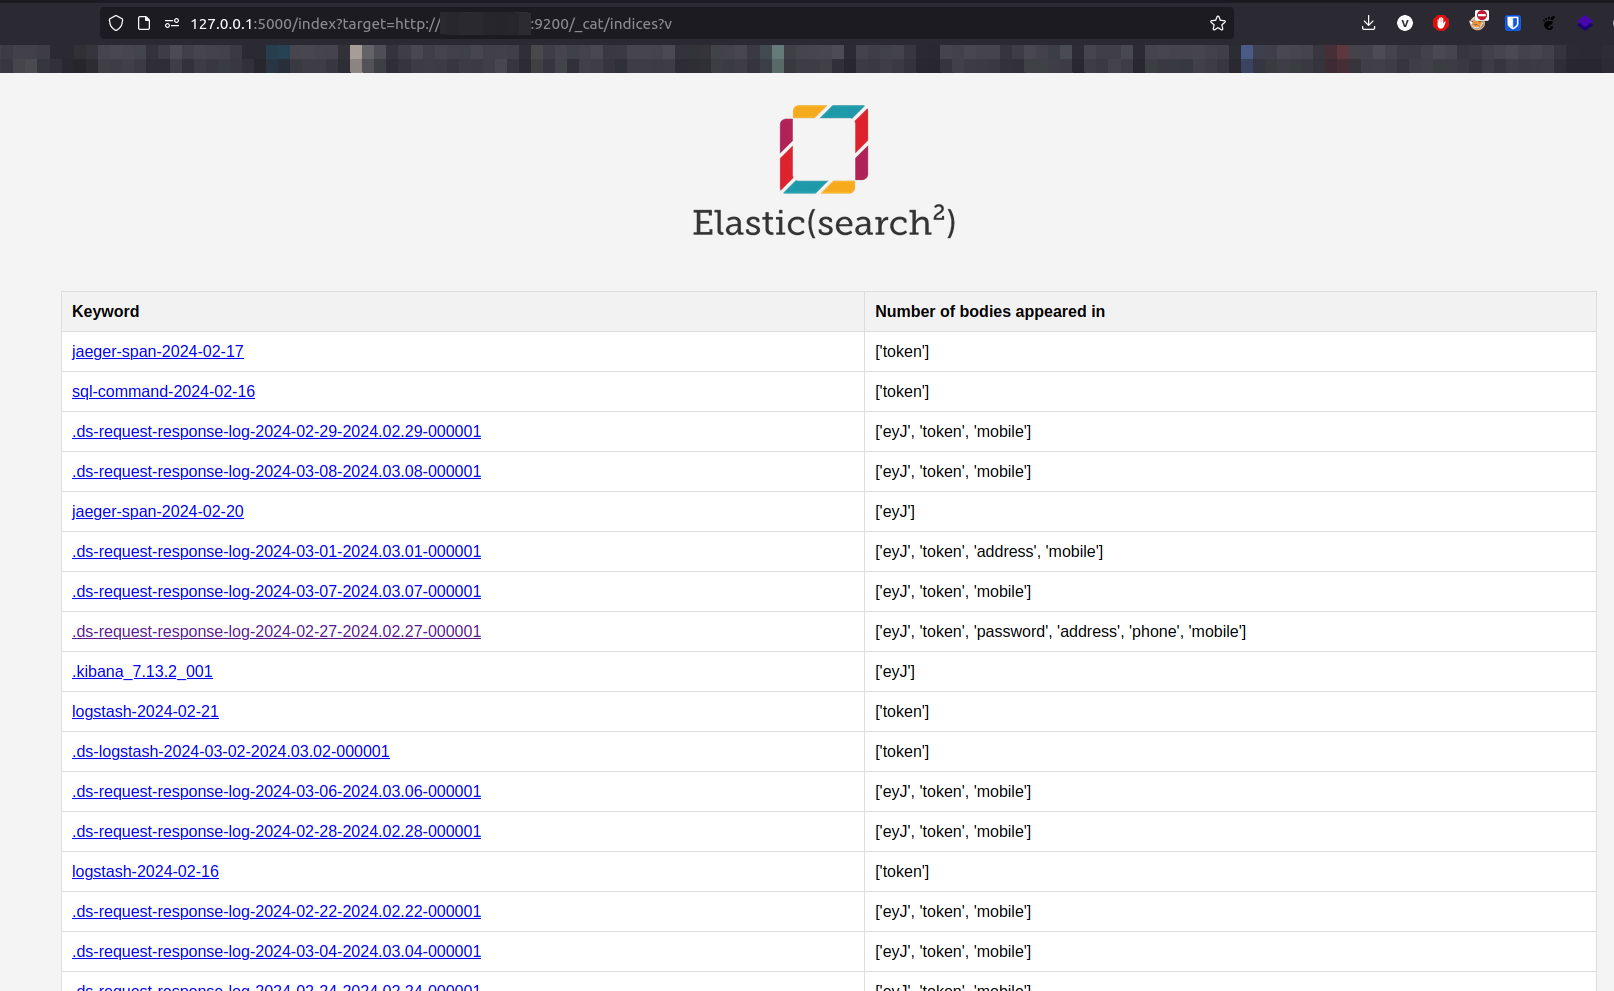Click keywords cell in the 2024-03-07 log row
Screen dimensions: 1614x991
(1230, 591)
